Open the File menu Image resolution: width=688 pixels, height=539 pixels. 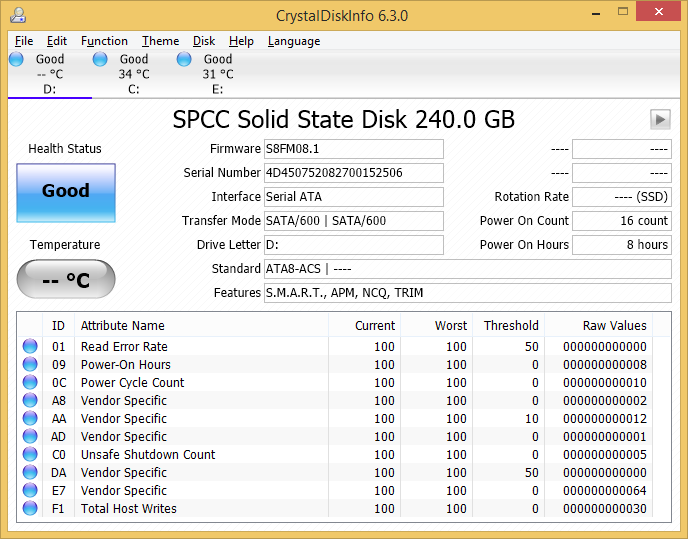coord(24,41)
